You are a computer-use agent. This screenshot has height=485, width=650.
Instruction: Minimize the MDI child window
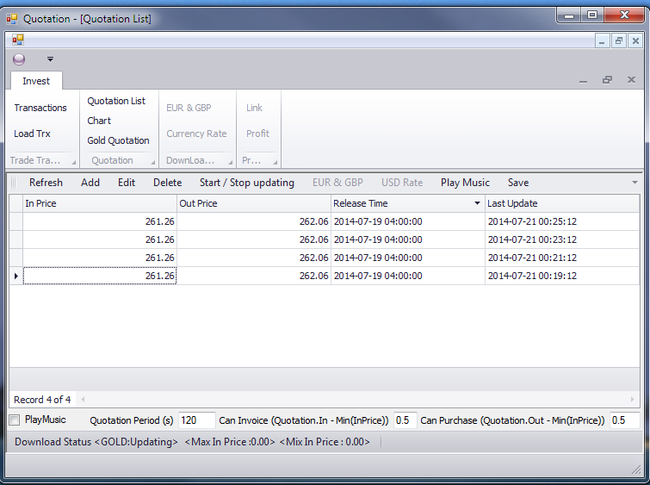tap(602, 41)
